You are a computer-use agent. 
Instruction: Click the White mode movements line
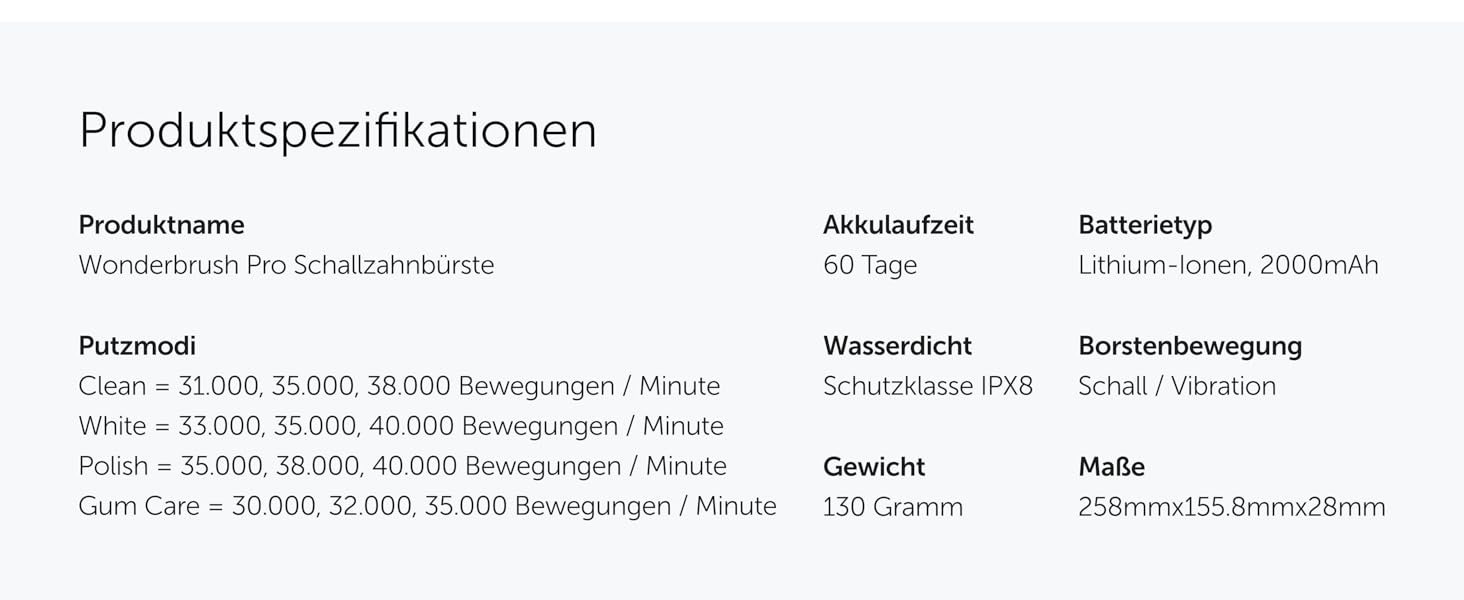click(401, 426)
